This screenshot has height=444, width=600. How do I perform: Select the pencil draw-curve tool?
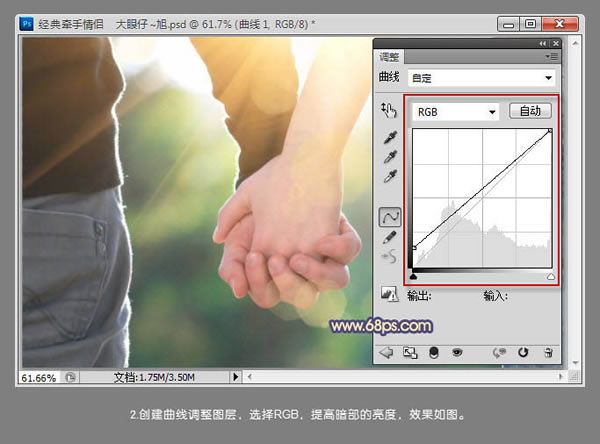(x=390, y=237)
